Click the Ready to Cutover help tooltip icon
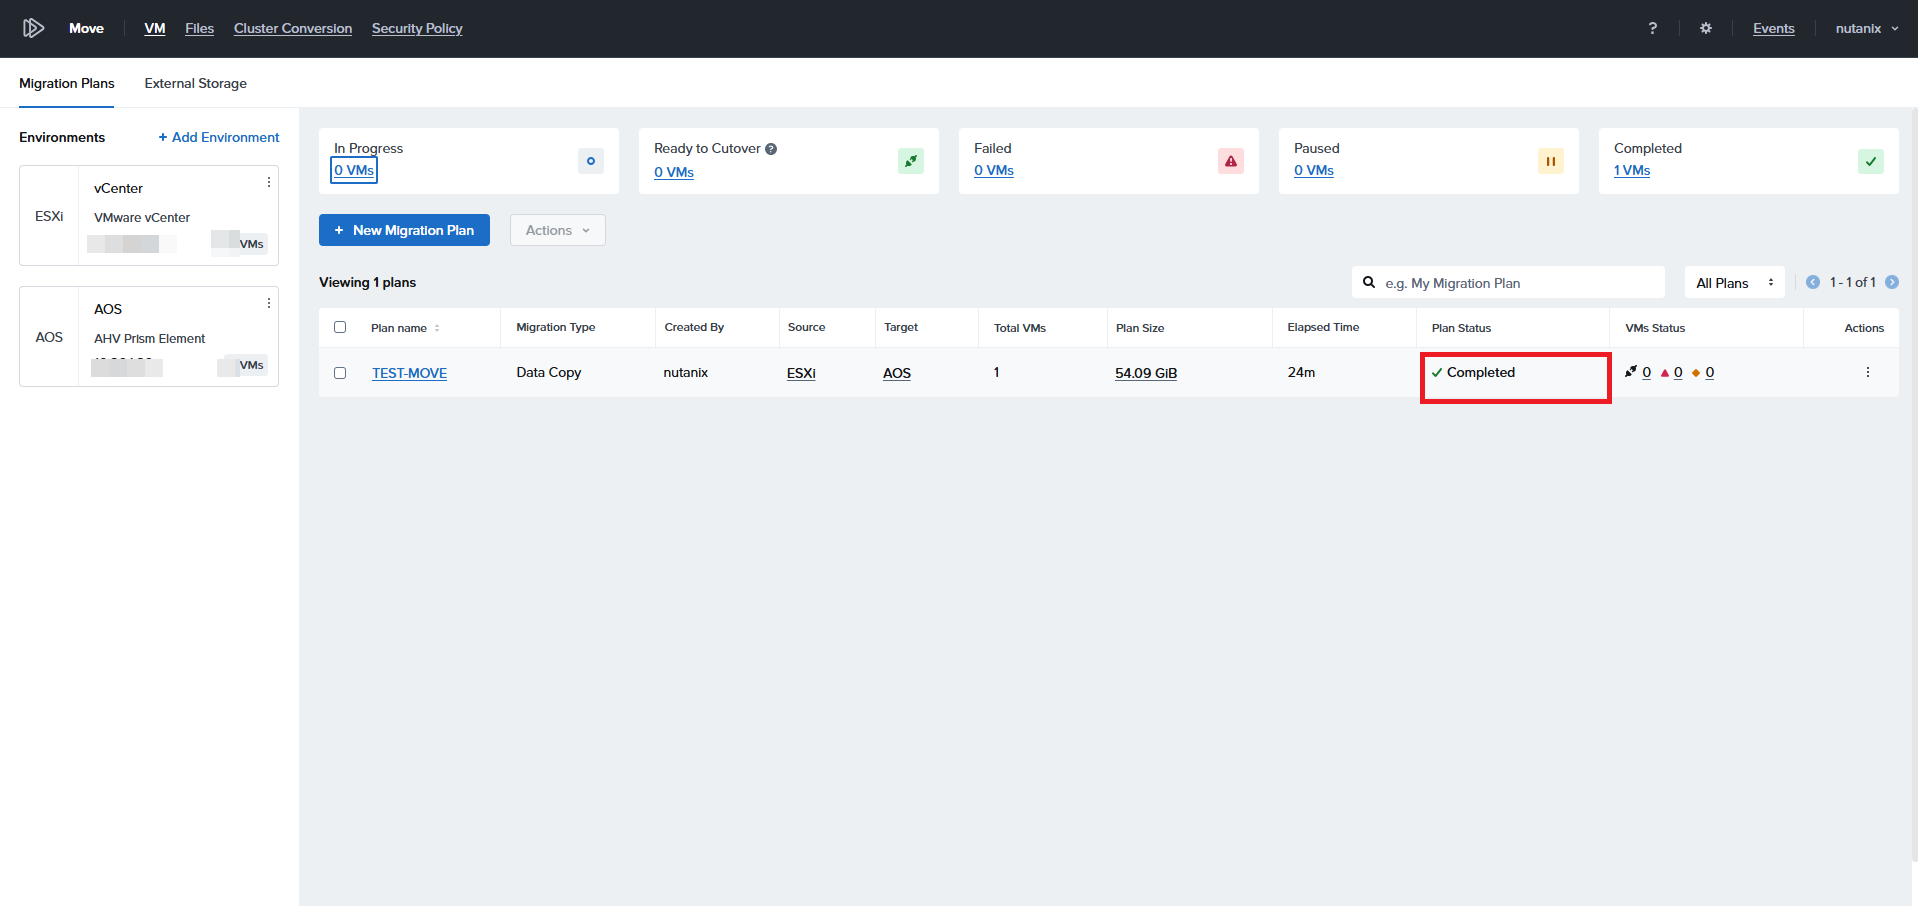This screenshot has height=906, width=1918. 771,149
